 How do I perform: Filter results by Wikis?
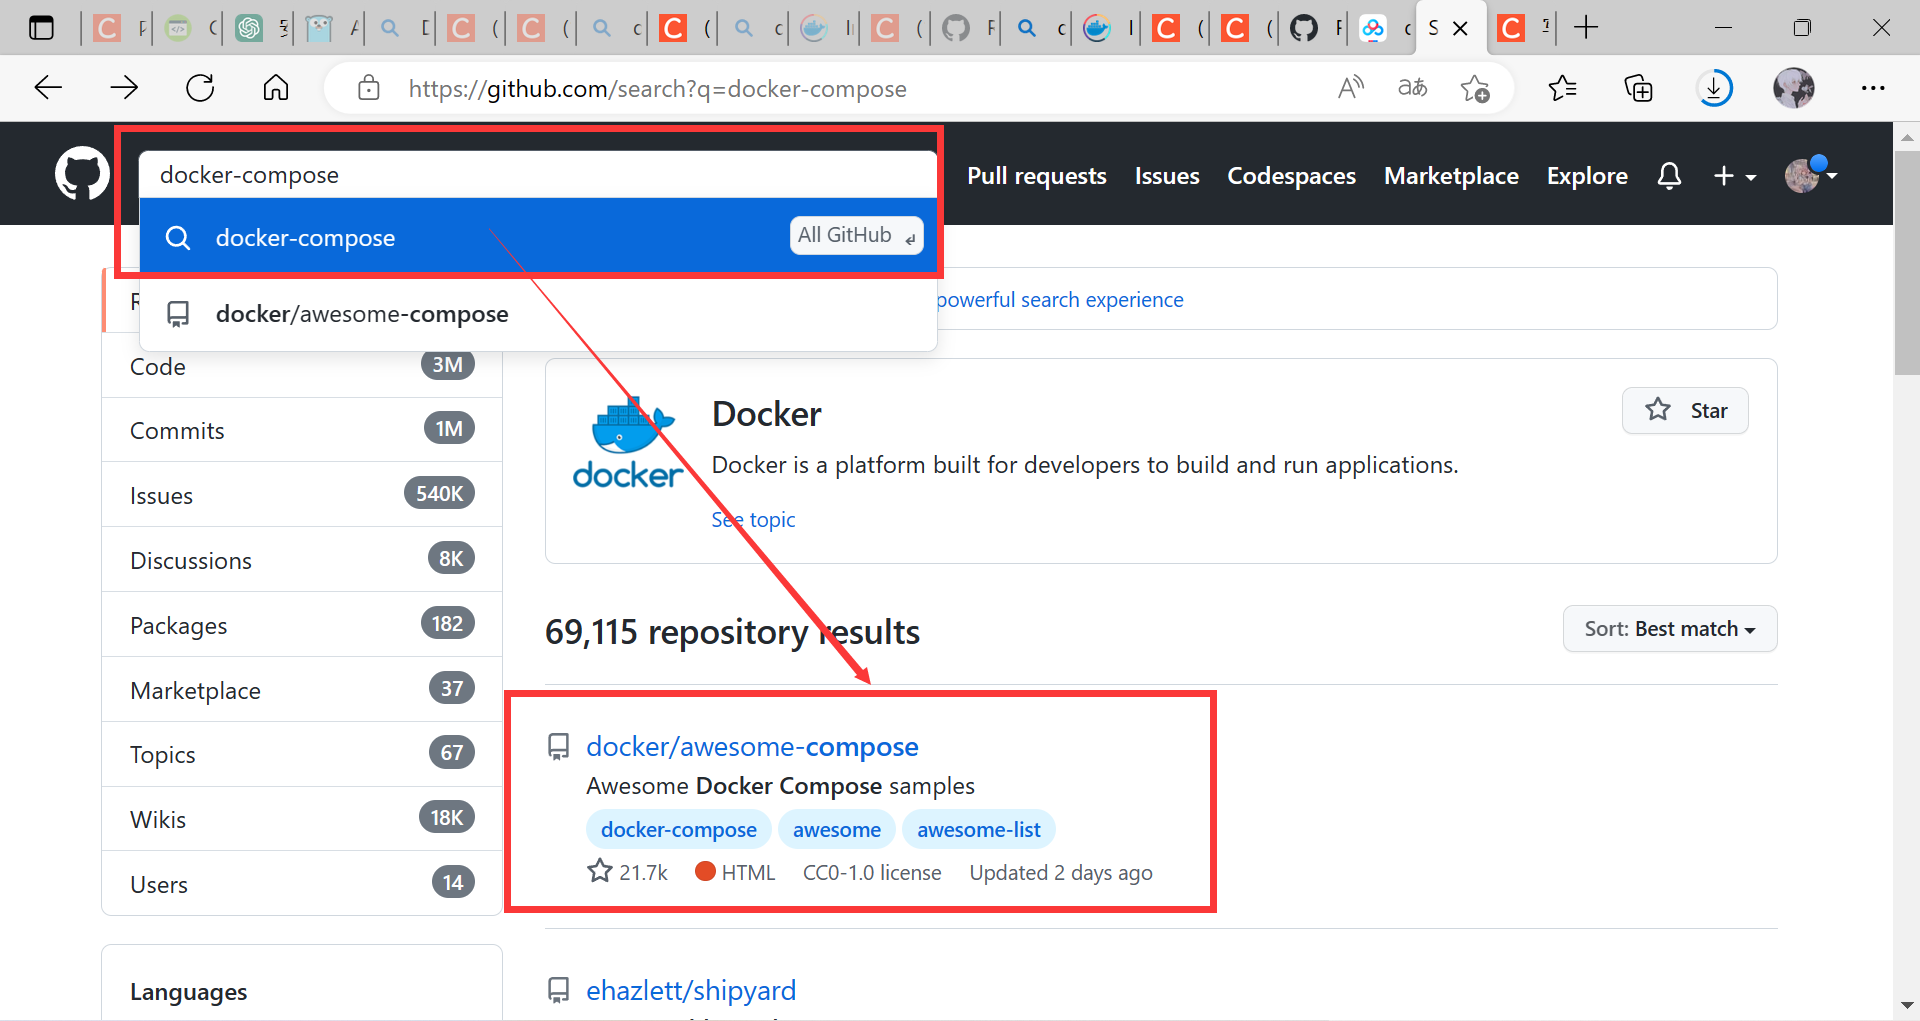coord(302,819)
